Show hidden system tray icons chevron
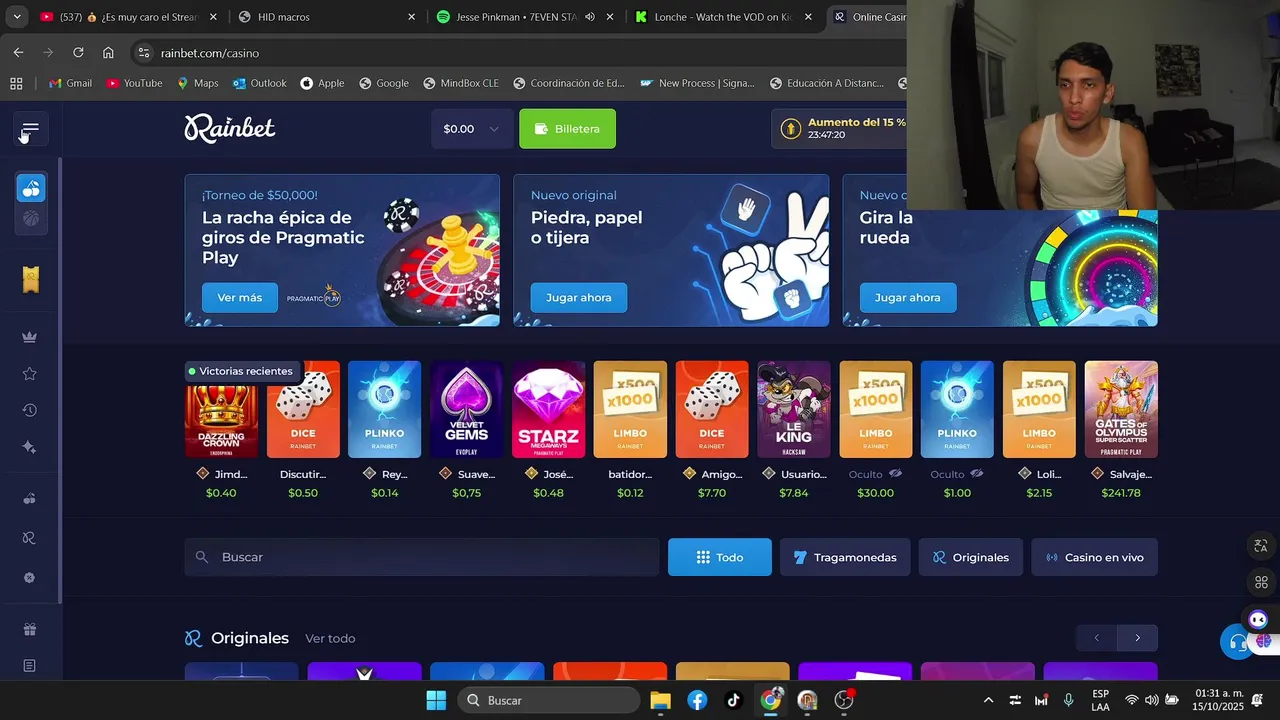Viewport: 1280px width, 720px height. pos(988,700)
